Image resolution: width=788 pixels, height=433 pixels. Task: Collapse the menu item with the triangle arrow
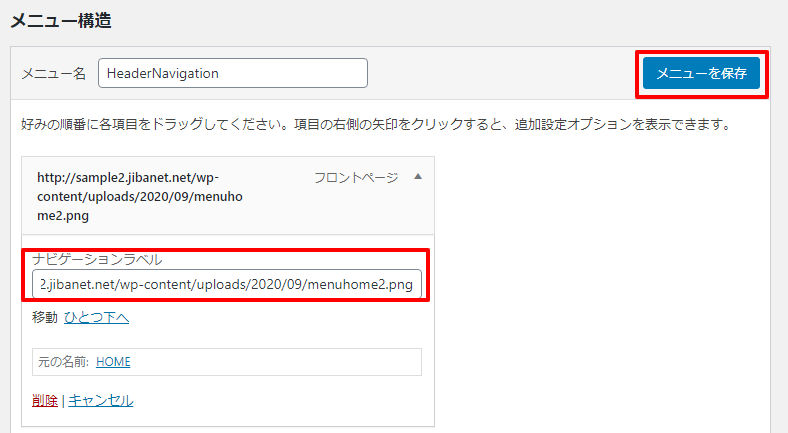(418, 176)
